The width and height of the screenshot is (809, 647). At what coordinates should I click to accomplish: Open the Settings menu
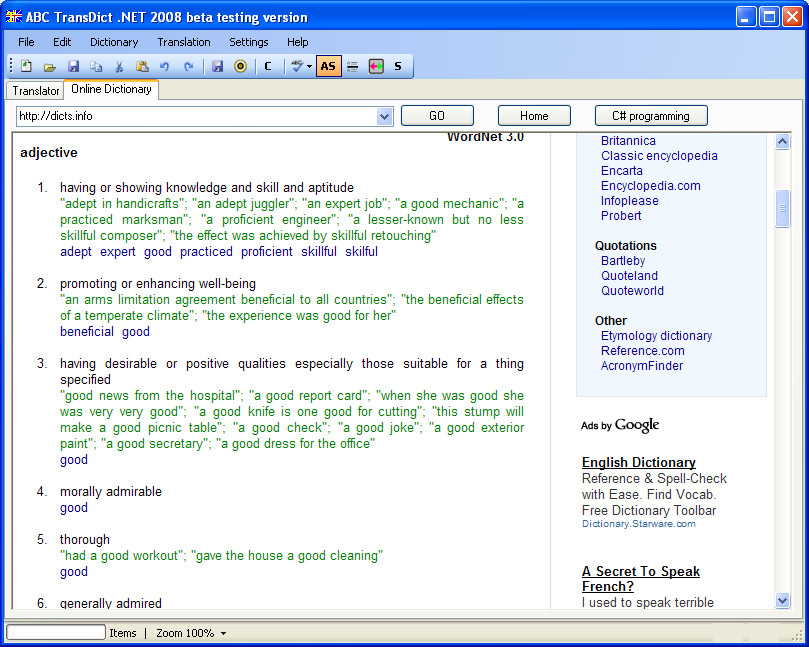(249, 42)
